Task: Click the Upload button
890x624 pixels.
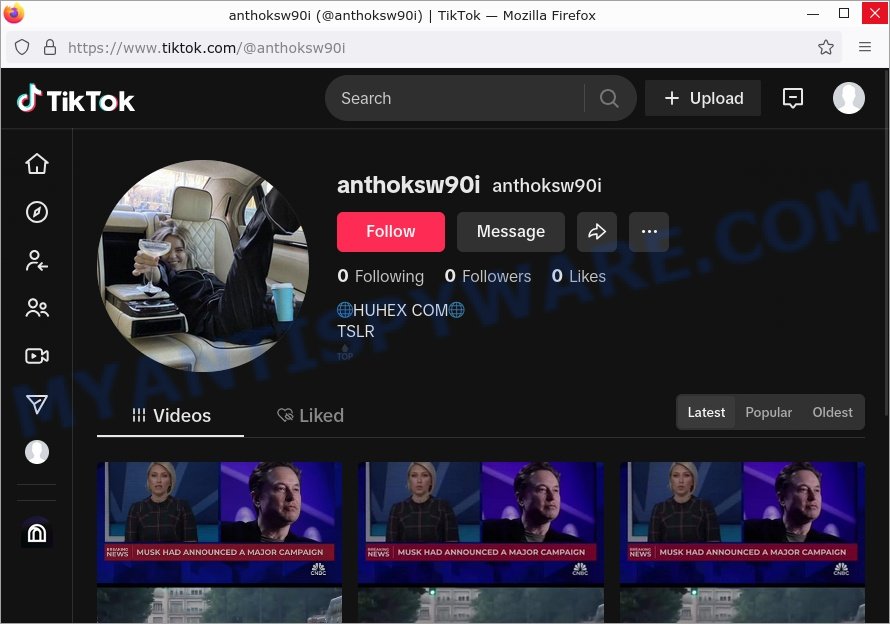Action: coord(703,98)
